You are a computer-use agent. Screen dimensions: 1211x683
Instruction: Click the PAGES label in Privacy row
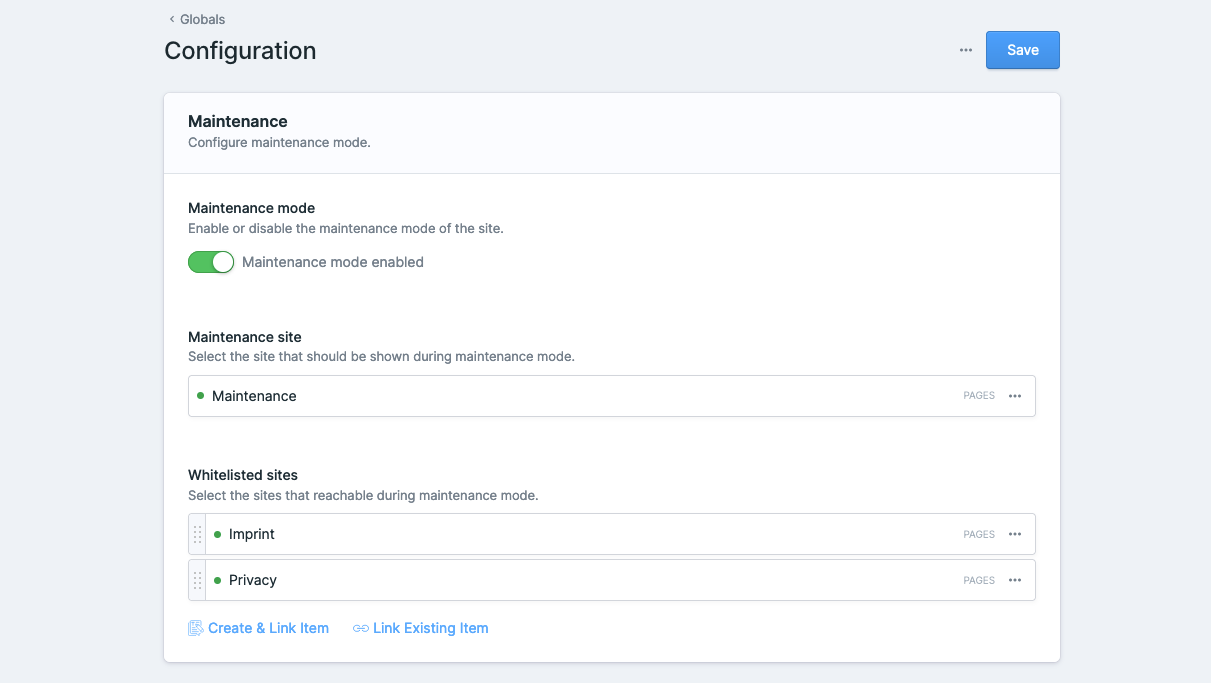tap(979, 580)
